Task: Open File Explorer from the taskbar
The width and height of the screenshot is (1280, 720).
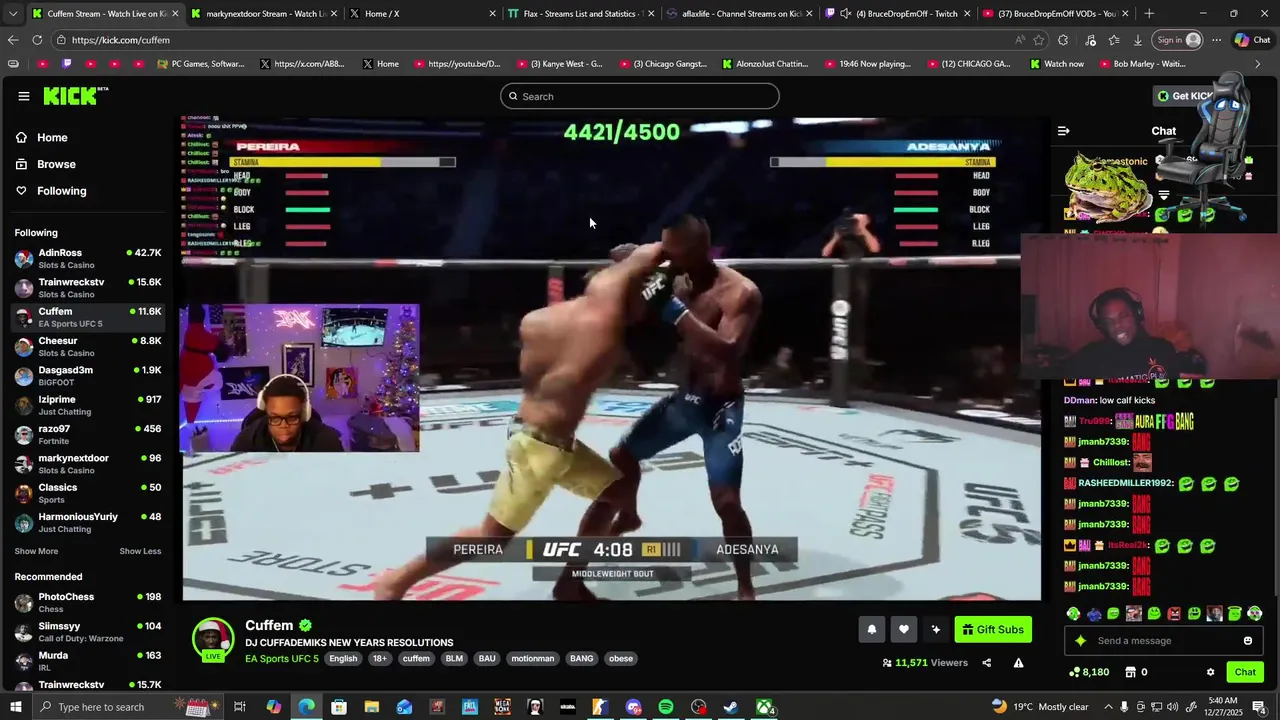Action: [x=371, y=707]
